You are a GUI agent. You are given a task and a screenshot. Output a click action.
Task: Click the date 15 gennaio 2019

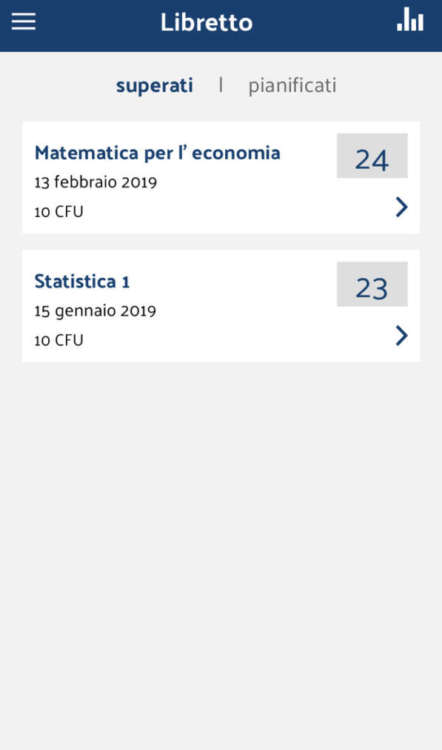[x=95, y=311]
